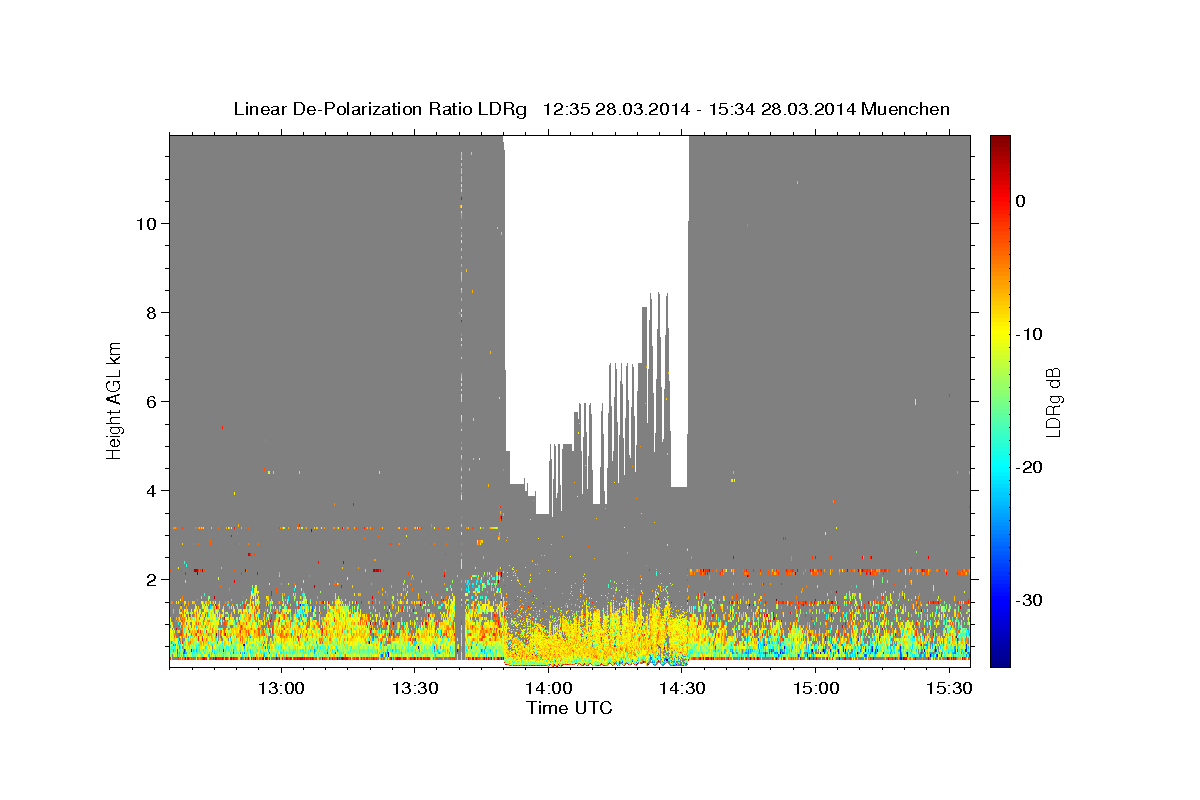Click the 13:30 time tick label
The height and width of the screenshot is (800, 1200).
pyautogui.click(x=415, y=689)
